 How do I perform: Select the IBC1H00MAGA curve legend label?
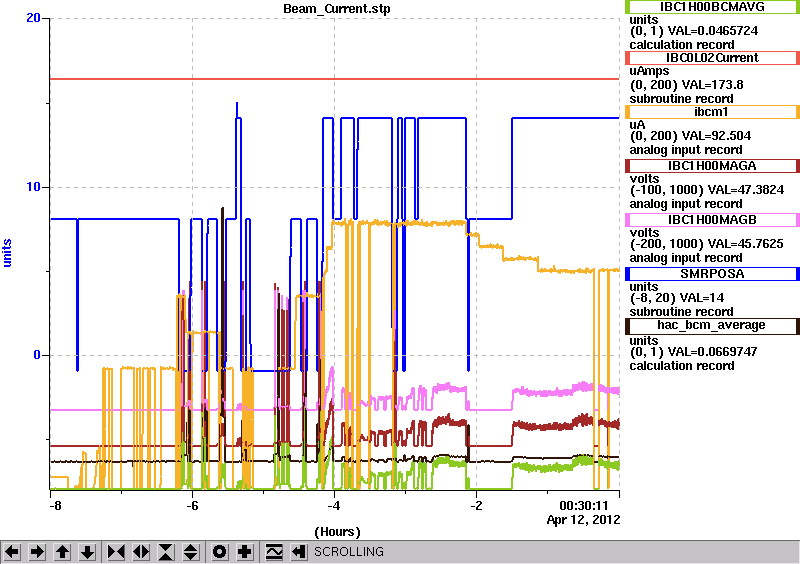pos(712,166)
